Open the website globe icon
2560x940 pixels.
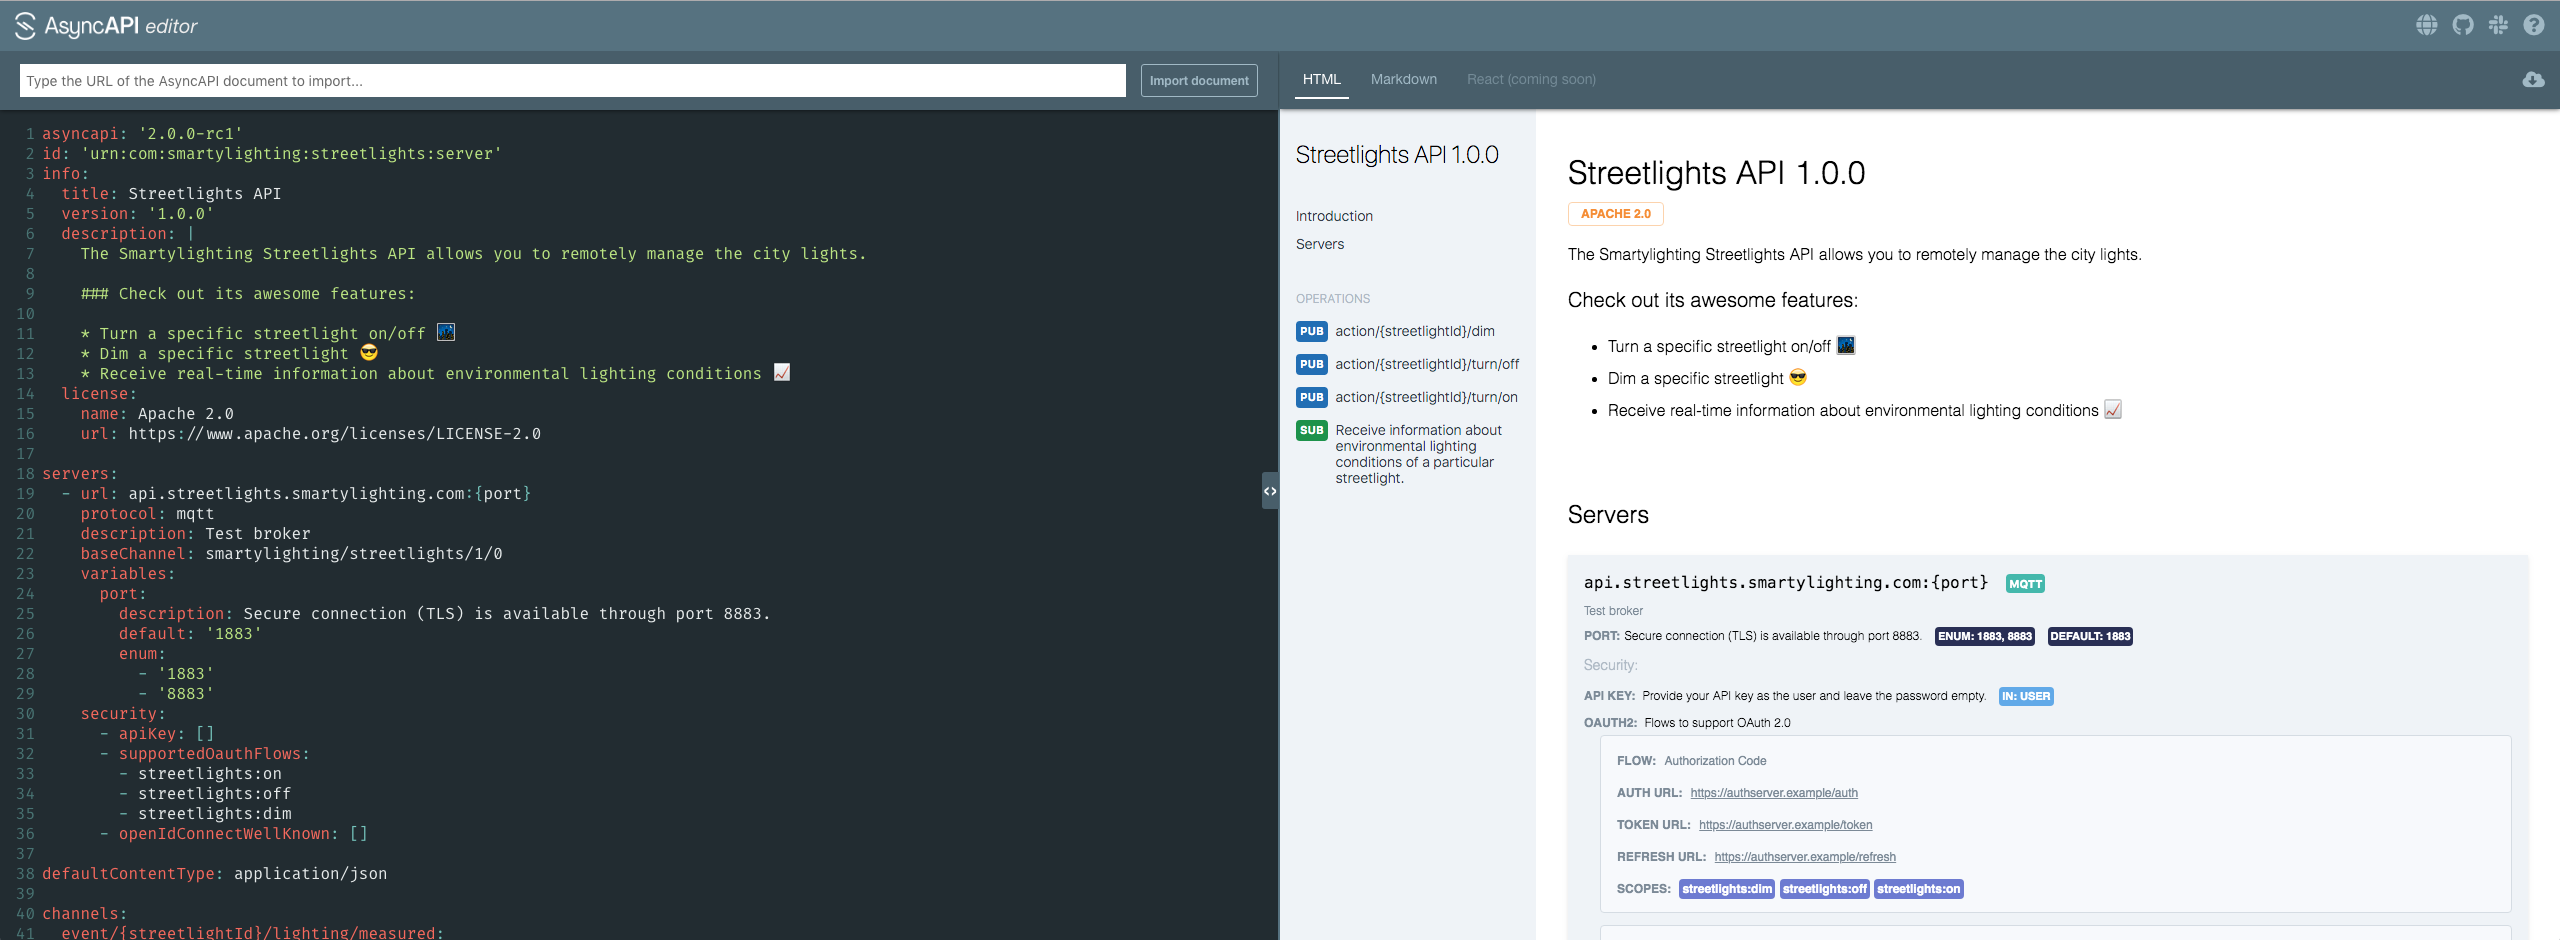tap(2427, 25)
